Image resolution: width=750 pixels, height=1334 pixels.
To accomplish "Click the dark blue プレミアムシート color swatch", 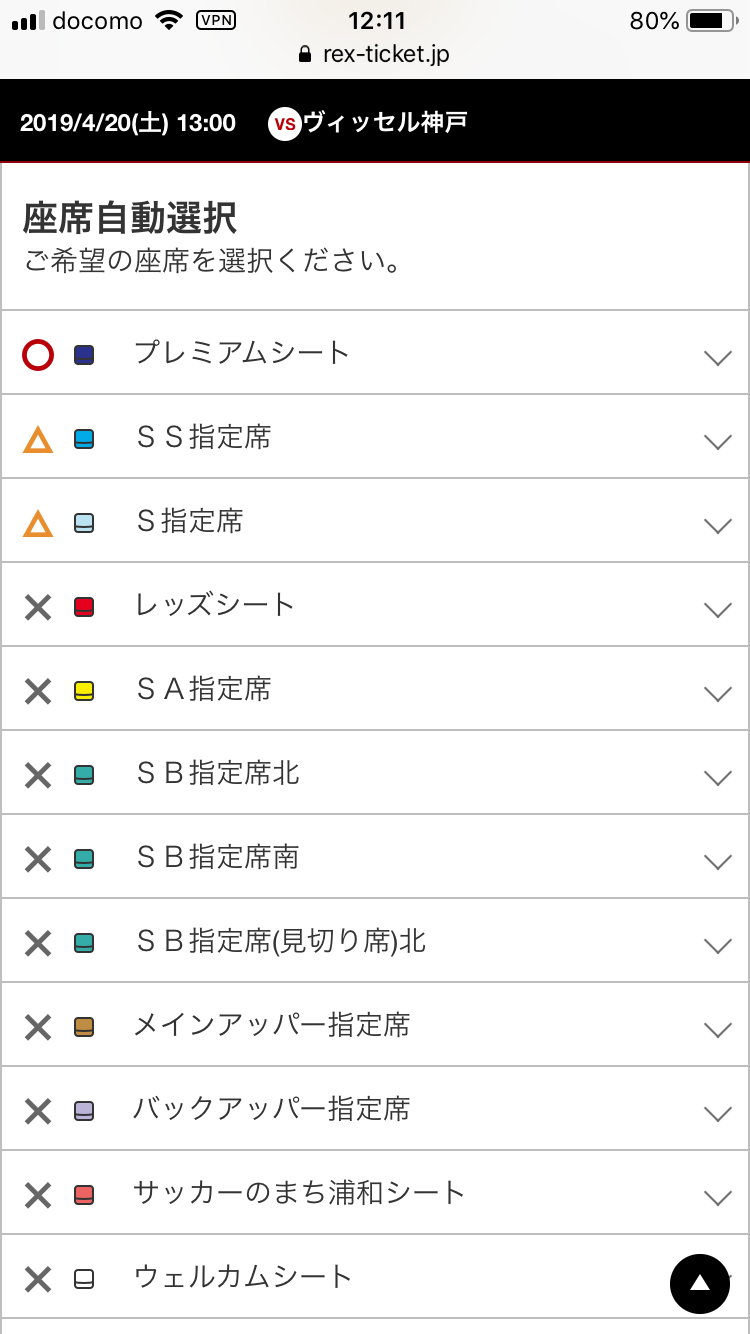I will (85, 354).
